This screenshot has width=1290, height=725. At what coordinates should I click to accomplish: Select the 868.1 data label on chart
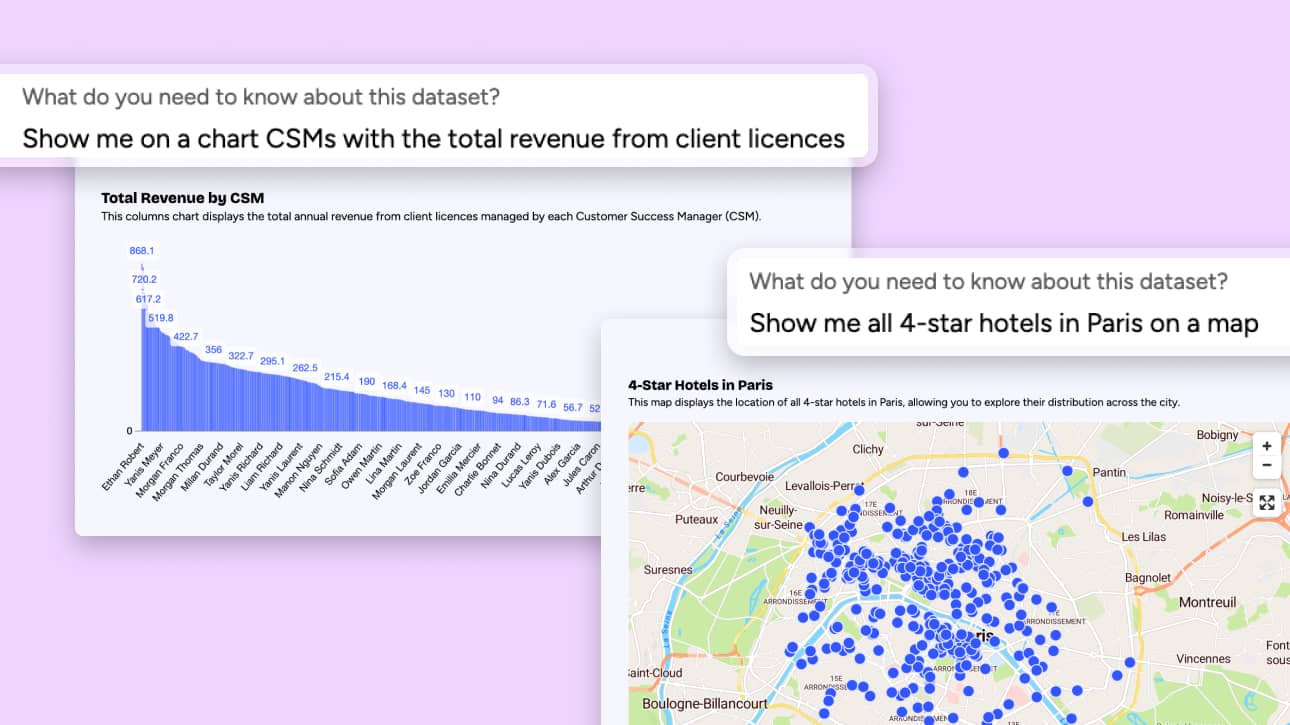[142, 251]
